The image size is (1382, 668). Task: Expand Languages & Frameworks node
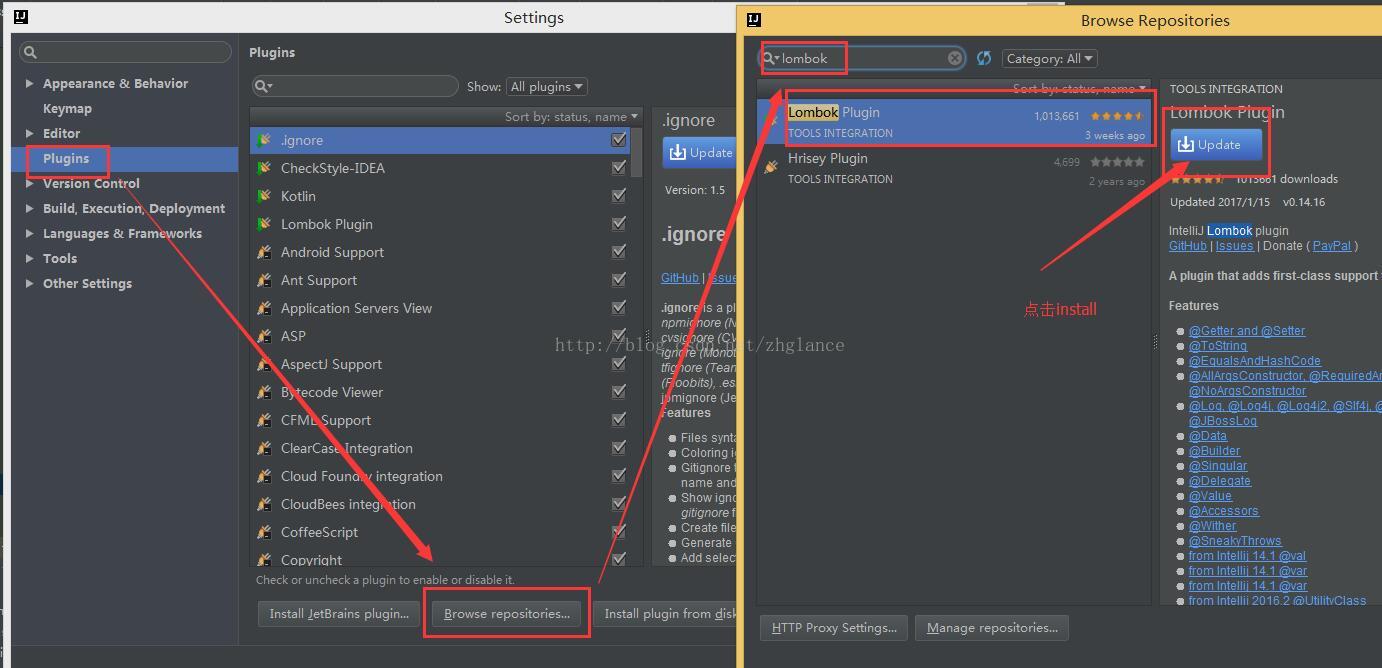29,233
